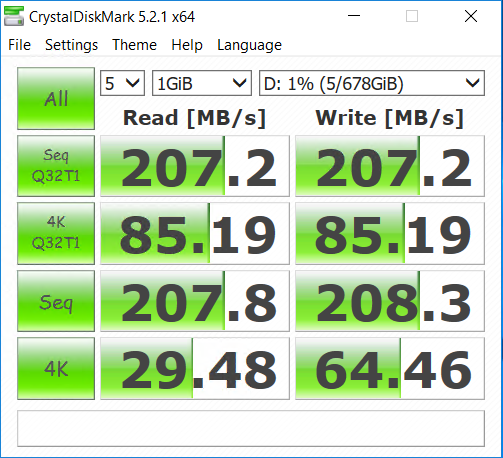Select the Seq read result 207.8

tap(195, 301)
